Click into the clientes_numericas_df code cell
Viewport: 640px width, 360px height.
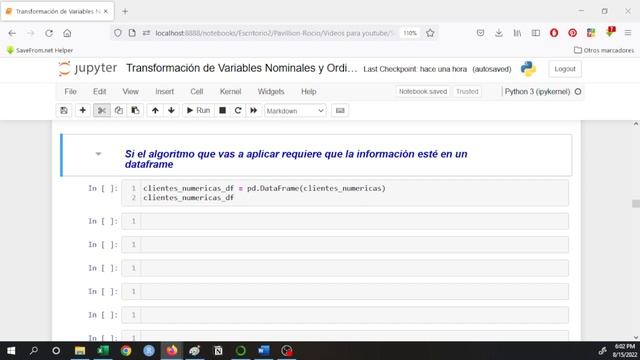[345, 193]
